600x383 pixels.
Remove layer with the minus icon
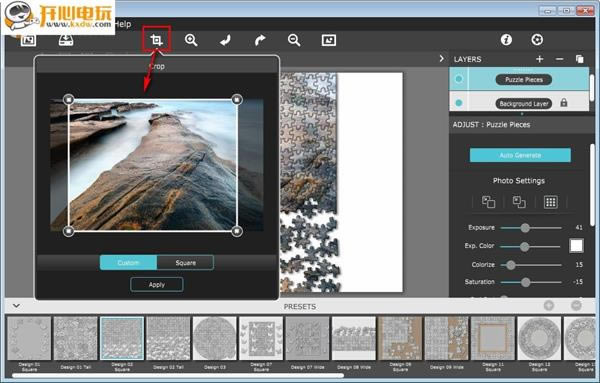[x=559, y=59]
